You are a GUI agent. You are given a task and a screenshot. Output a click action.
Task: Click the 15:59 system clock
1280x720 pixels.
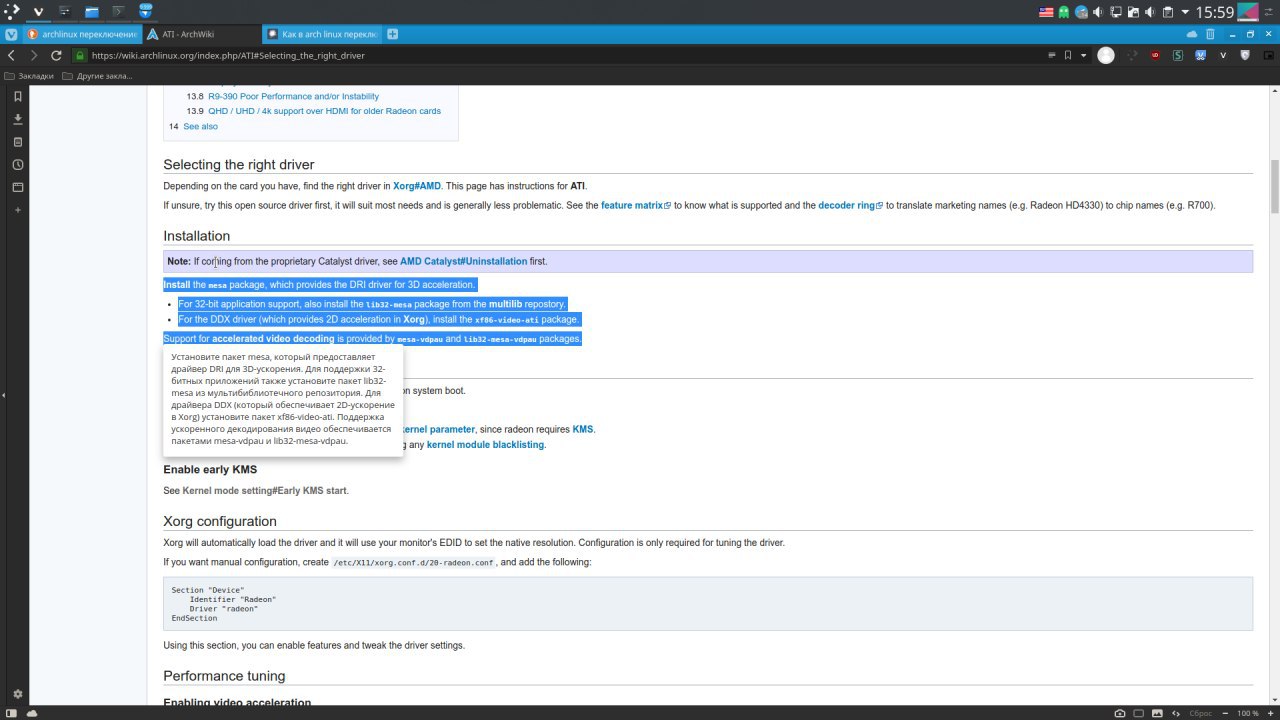coord(1214,12)
